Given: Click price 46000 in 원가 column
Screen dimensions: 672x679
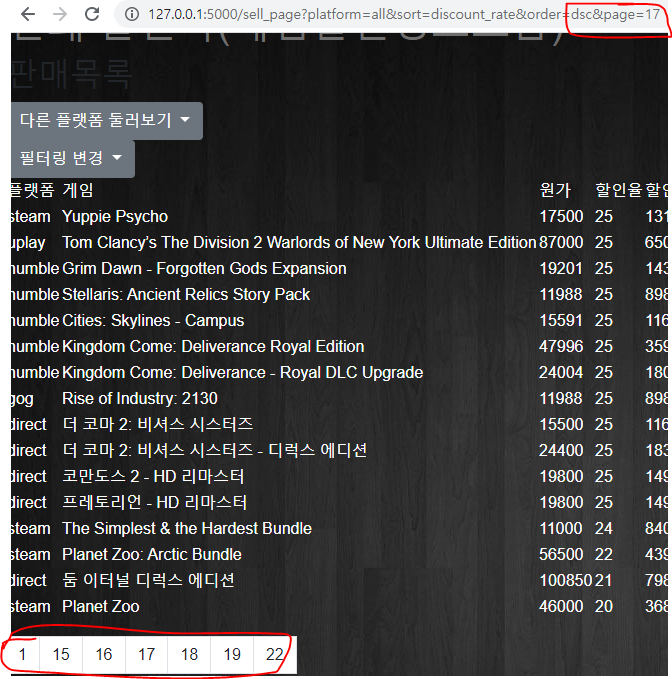Looking at the screenshot, I should (x=561, y=606).
